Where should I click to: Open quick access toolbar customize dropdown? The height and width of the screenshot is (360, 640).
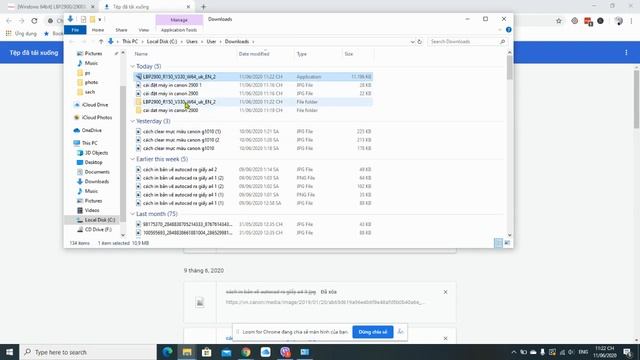tap(100, 20)
